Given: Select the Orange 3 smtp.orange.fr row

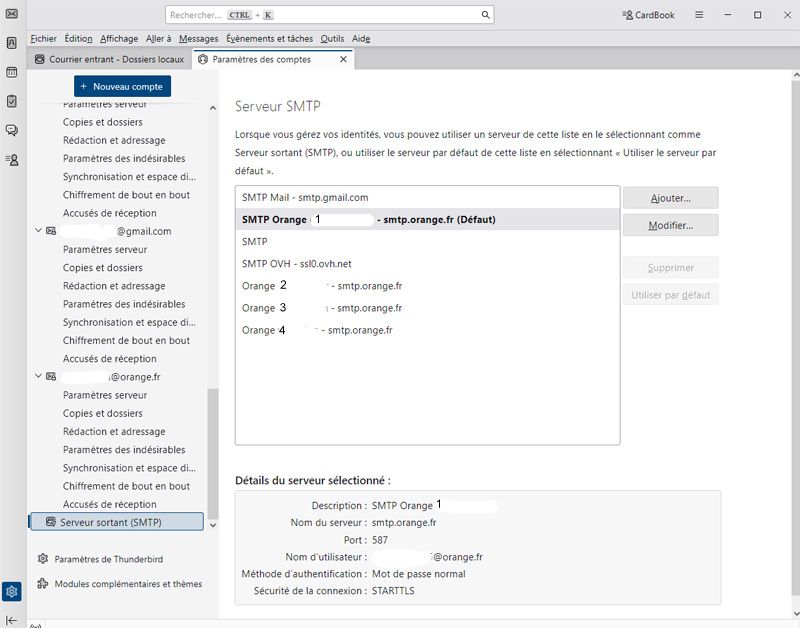Looking at the screenshot, I should point(428,308).
